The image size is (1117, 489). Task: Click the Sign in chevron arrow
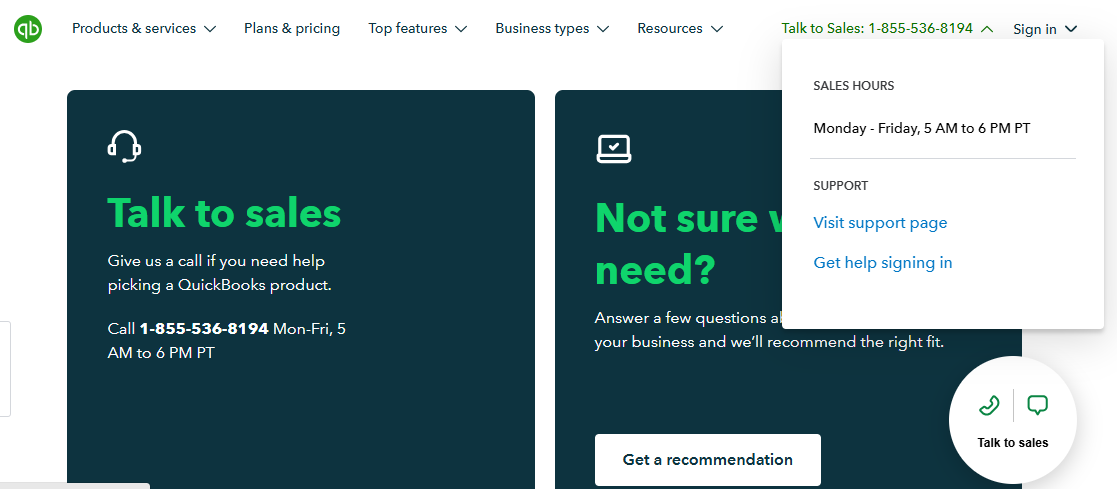click(1071, 29)
